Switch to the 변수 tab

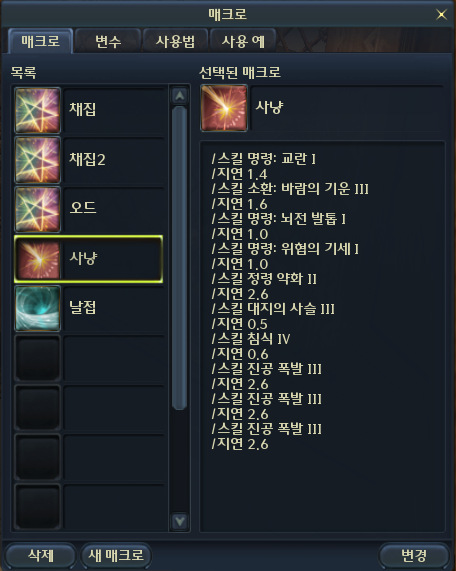tap(108, 41)
